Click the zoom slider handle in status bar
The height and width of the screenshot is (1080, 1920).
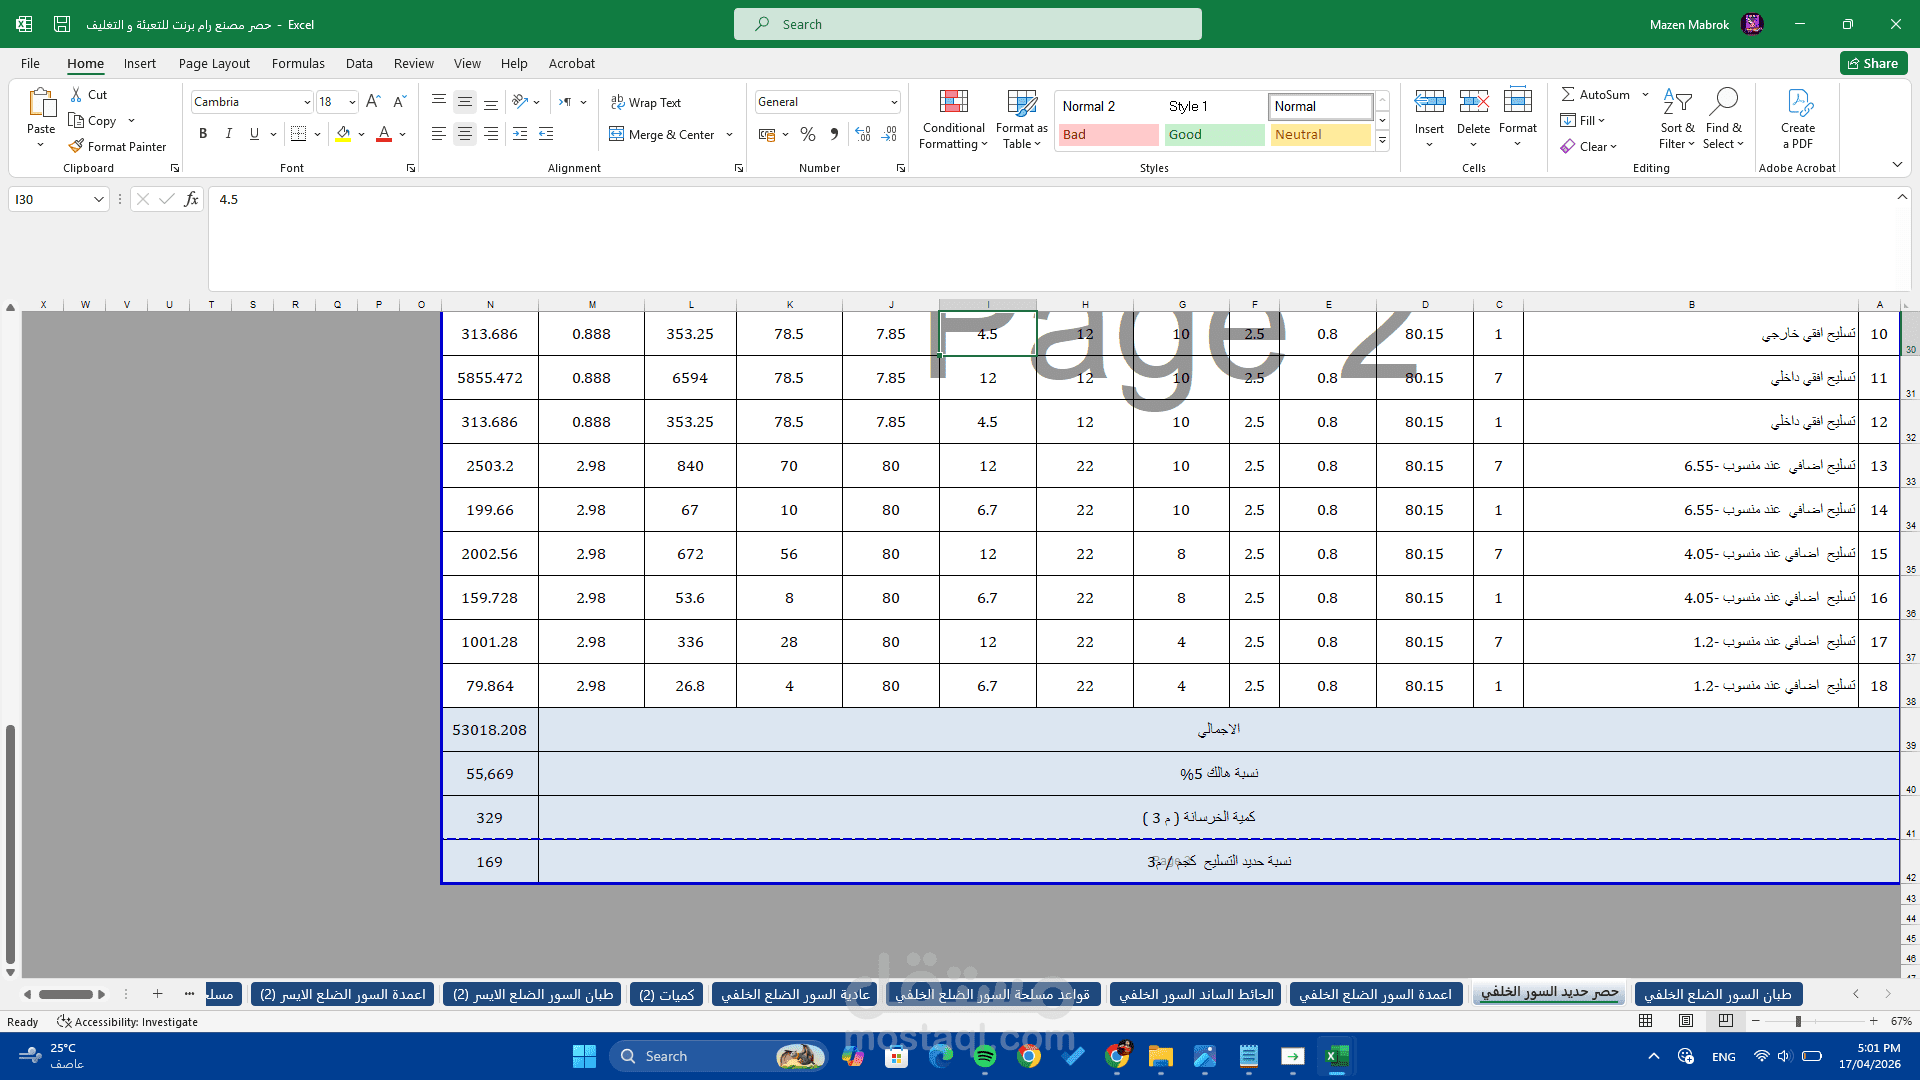1798,1021
